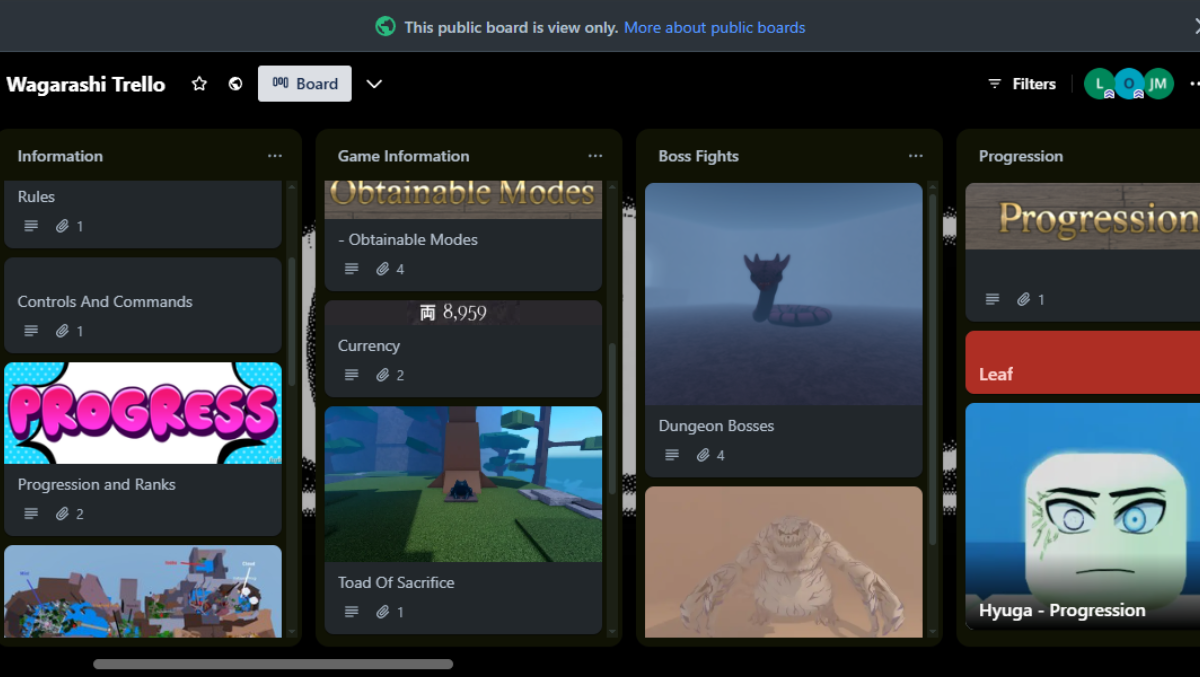Open the Progression and Ranks card

pyautogui.click(x=97, y=484)
